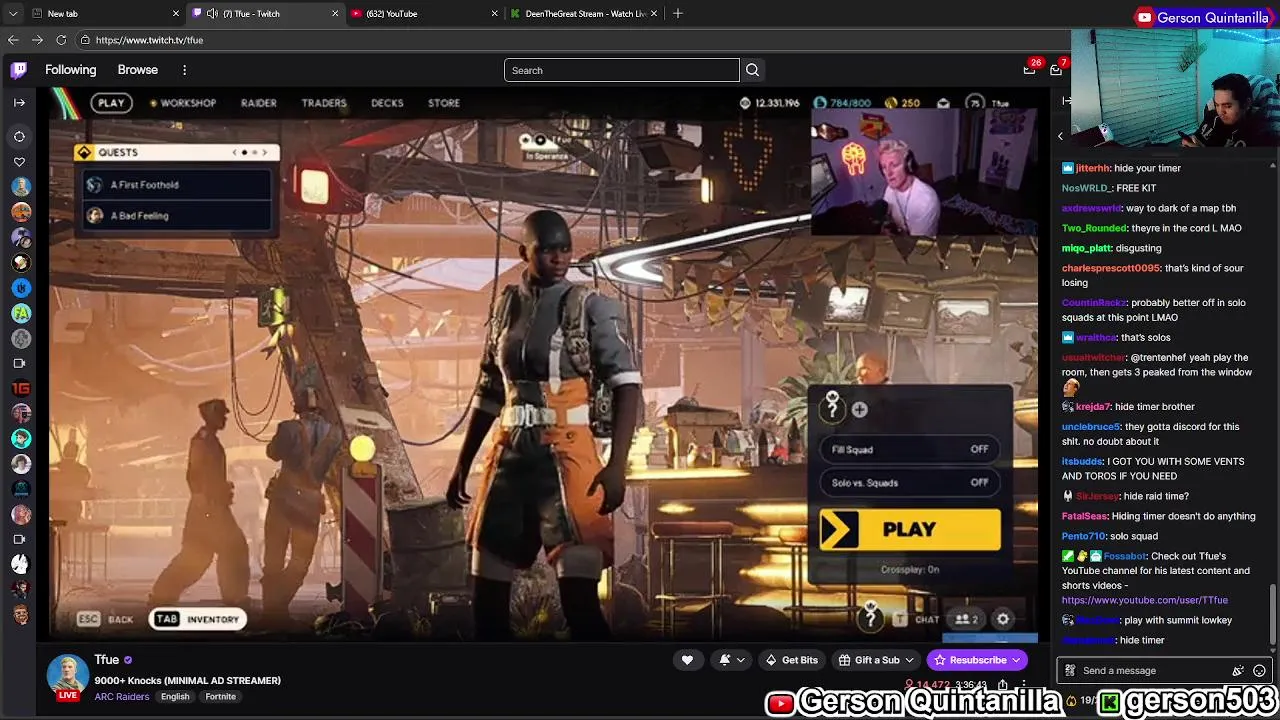Open the in-game CHAT button
1280x720 pixels.
point(916,619)
